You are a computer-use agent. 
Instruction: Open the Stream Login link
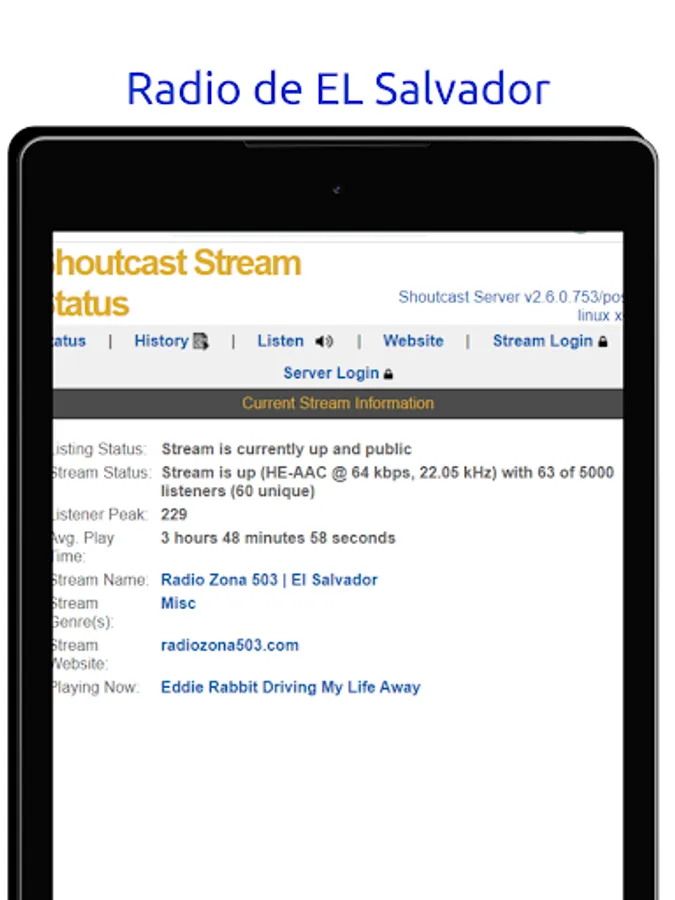pos(542,341)
